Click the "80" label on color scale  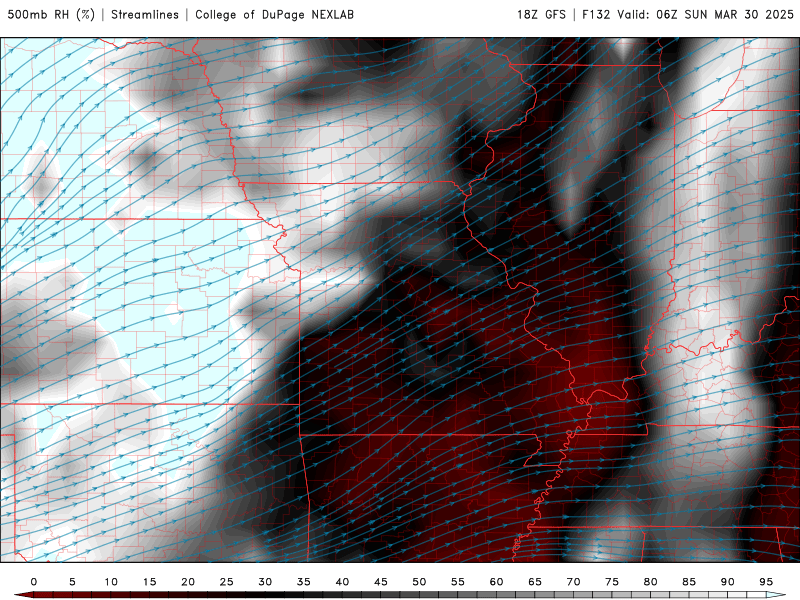651,582
